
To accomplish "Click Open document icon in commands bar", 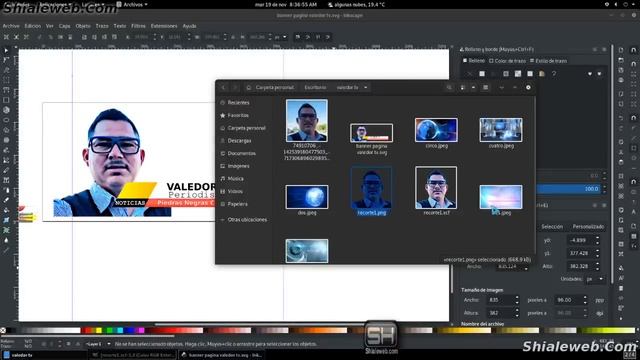I will tap(621, 60).
